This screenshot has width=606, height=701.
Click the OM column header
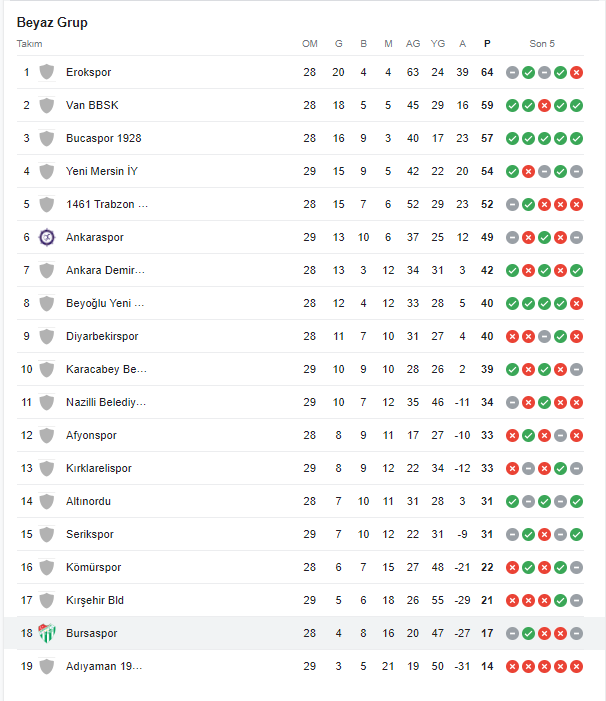(310, 44)
